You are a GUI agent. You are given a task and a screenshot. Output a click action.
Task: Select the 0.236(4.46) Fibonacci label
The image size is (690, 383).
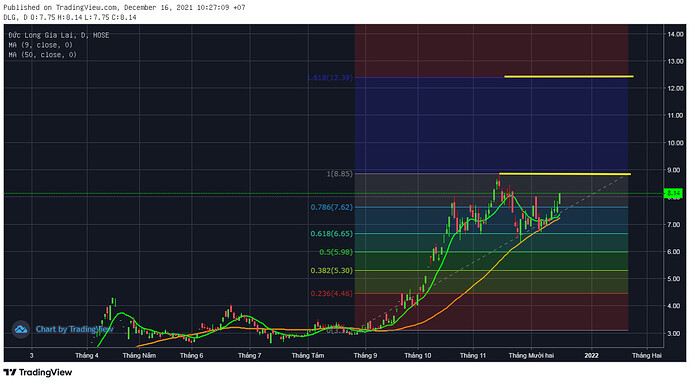click(331, 293)
